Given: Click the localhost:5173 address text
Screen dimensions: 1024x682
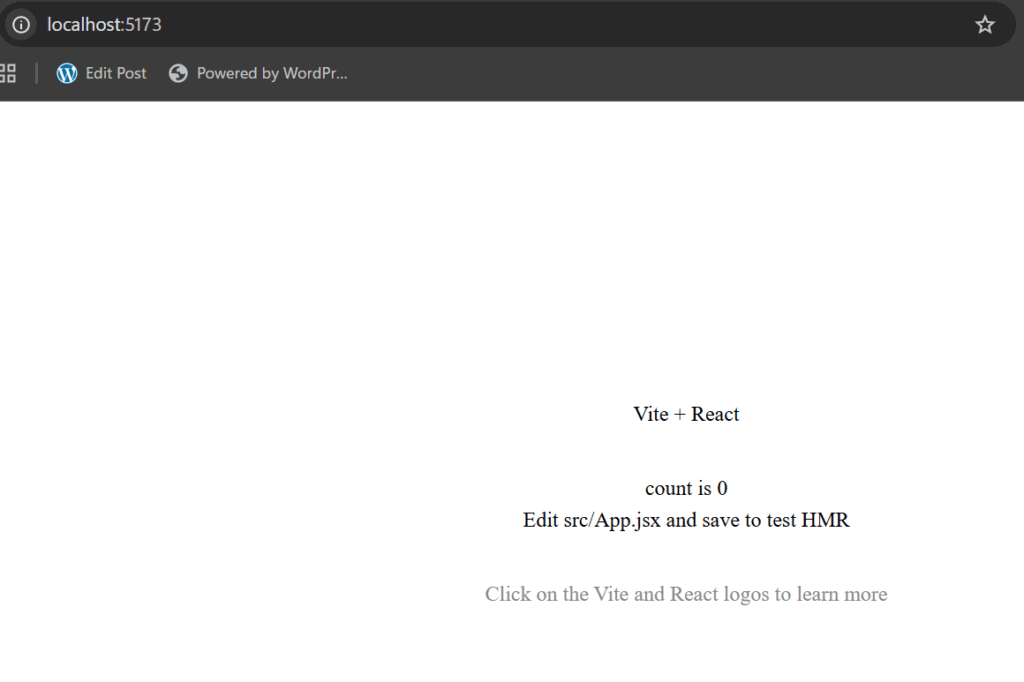Looking at the screenshot, I should [103, 24].
